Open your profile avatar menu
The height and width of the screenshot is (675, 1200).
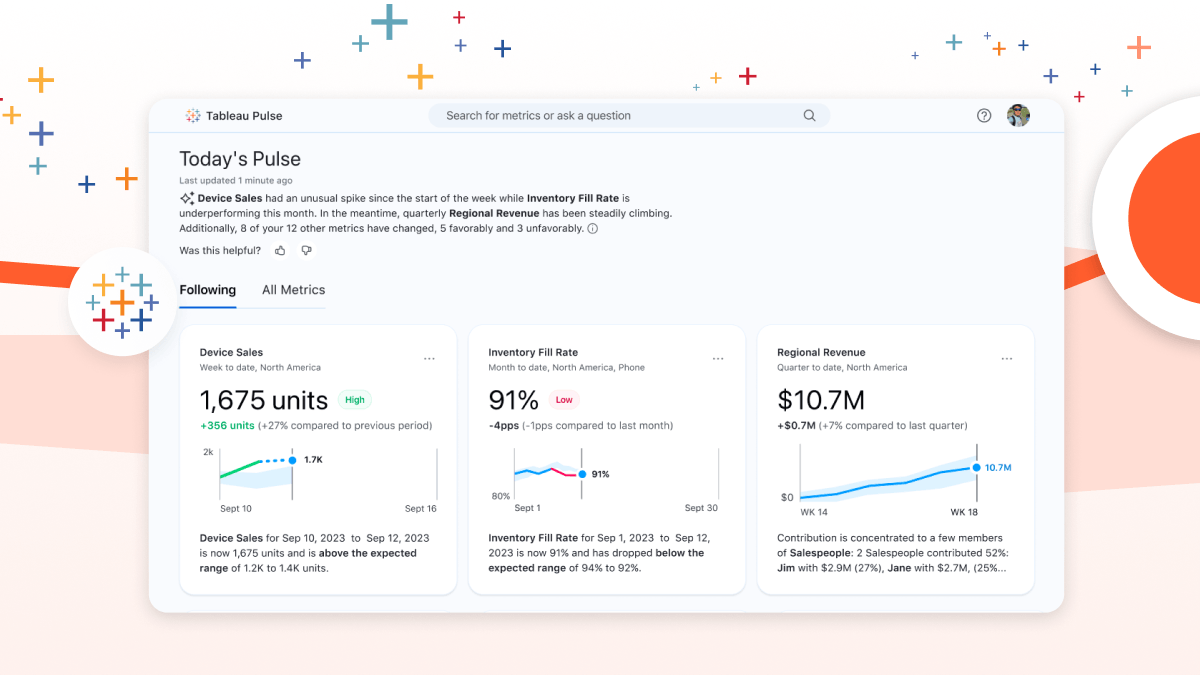pos(1018,115)
